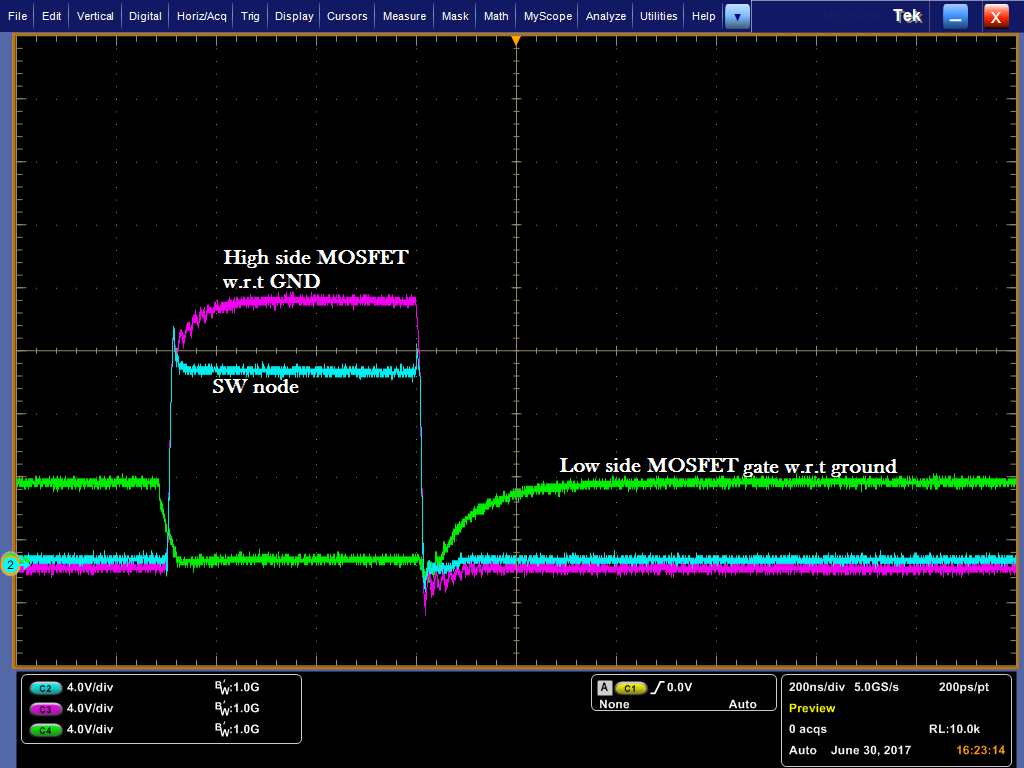Open the Horiz/Acq menu
Viewport: 1024px width, 768px height.
click(202, 16)
